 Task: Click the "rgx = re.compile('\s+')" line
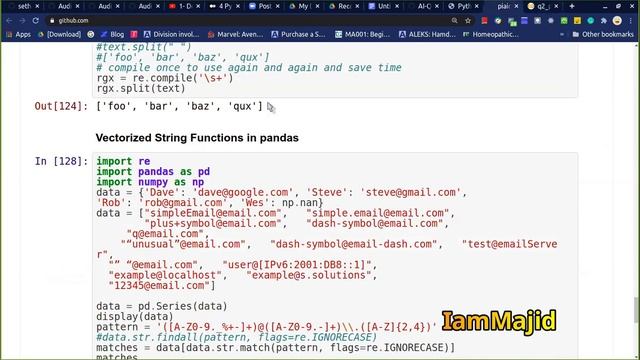pyautogui.click(x=165, y=78)
